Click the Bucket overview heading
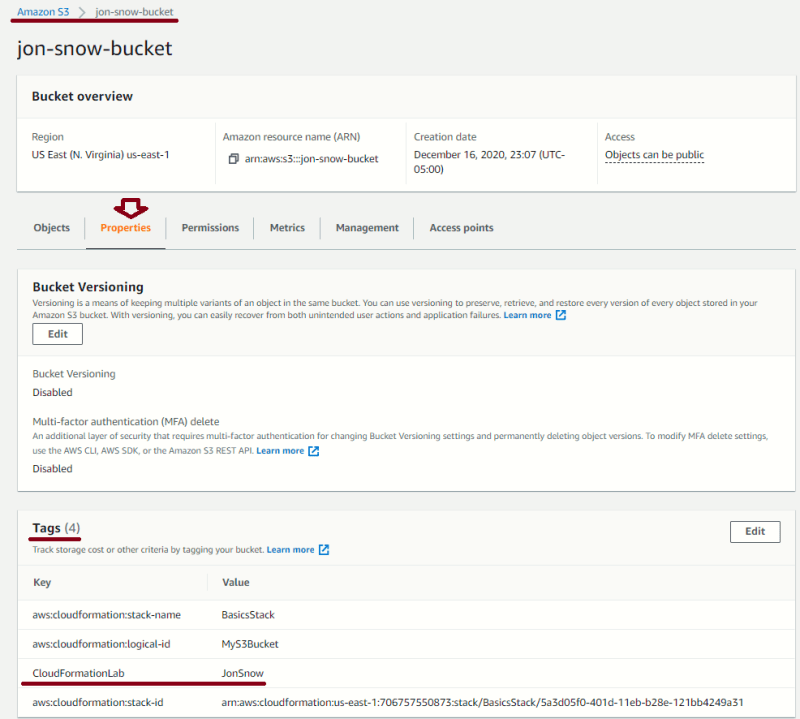 [x=82, y=96]
